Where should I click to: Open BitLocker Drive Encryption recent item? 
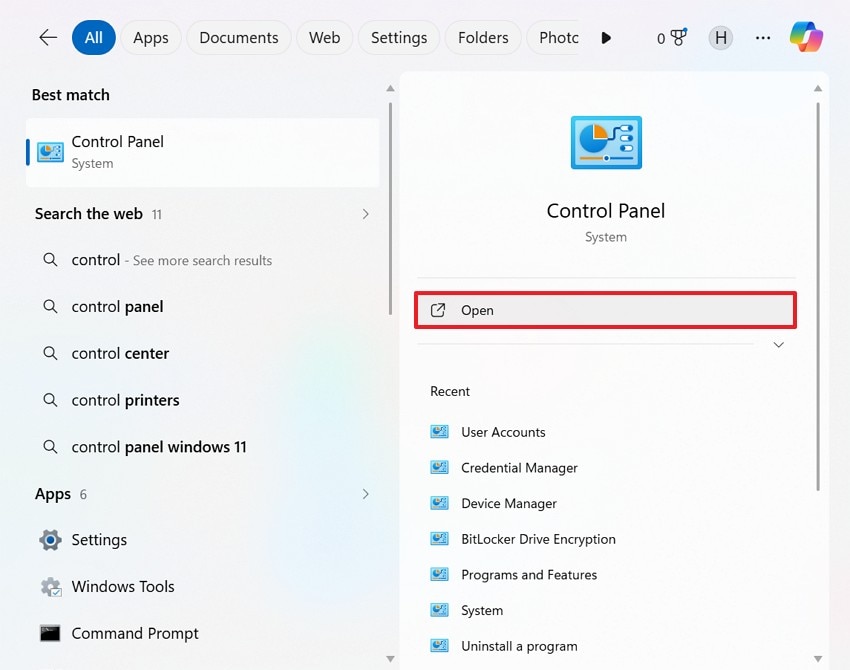pos(538,539)
